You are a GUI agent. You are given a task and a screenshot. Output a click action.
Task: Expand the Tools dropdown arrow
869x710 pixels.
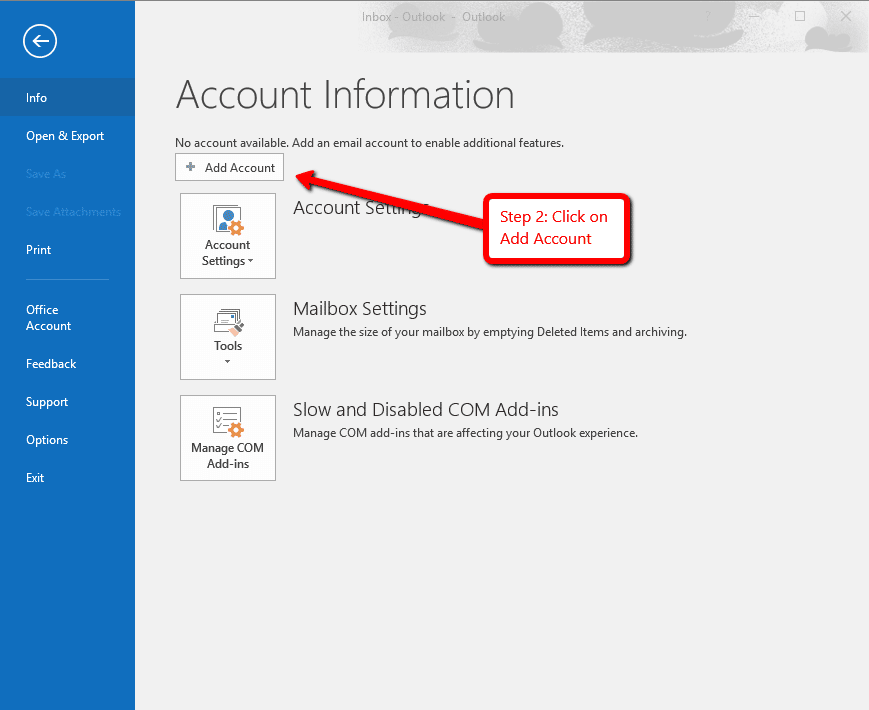coord(227,361)
